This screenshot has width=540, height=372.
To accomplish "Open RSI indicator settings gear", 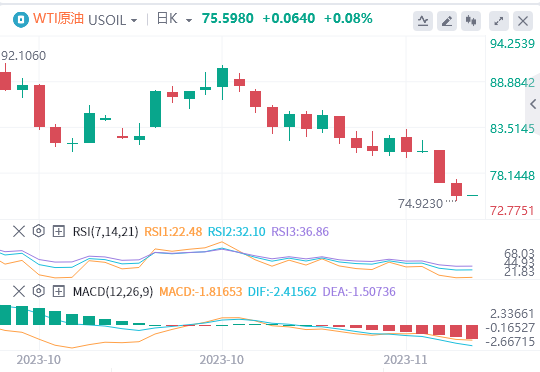I will point(39,231).
